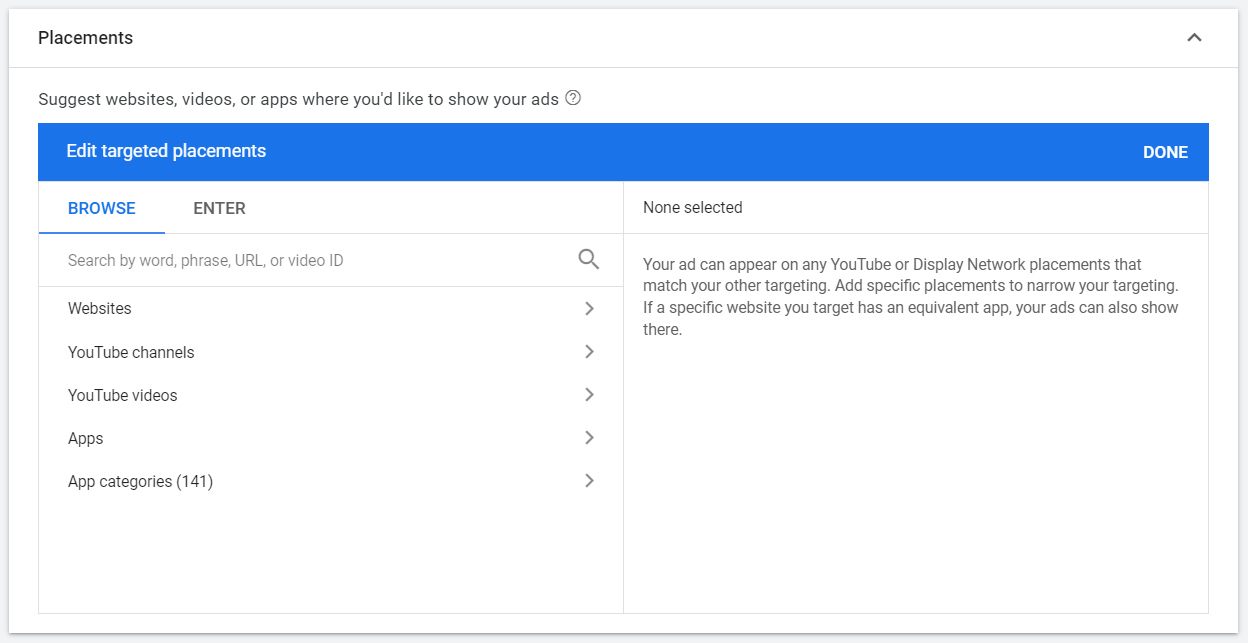This screenshot has width=1248, height=643.
Task: Select the Websites placement row
Action: click(x=99, y=309)
